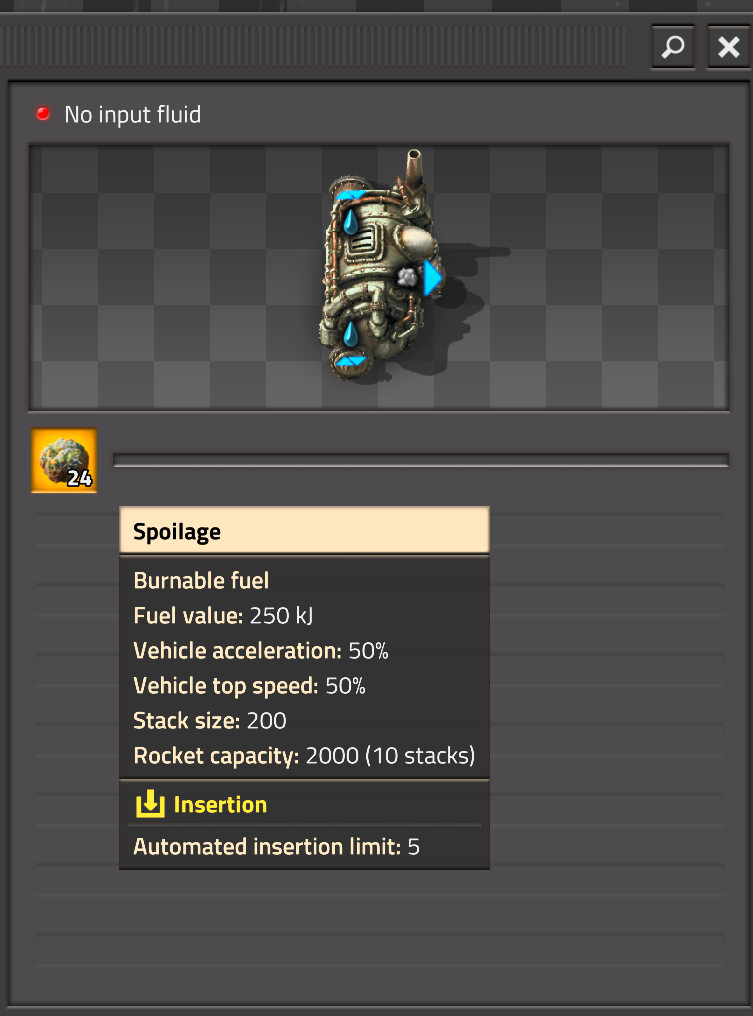
Task: Click the bottom fluid connection arrow
Action: click(351, 362)
